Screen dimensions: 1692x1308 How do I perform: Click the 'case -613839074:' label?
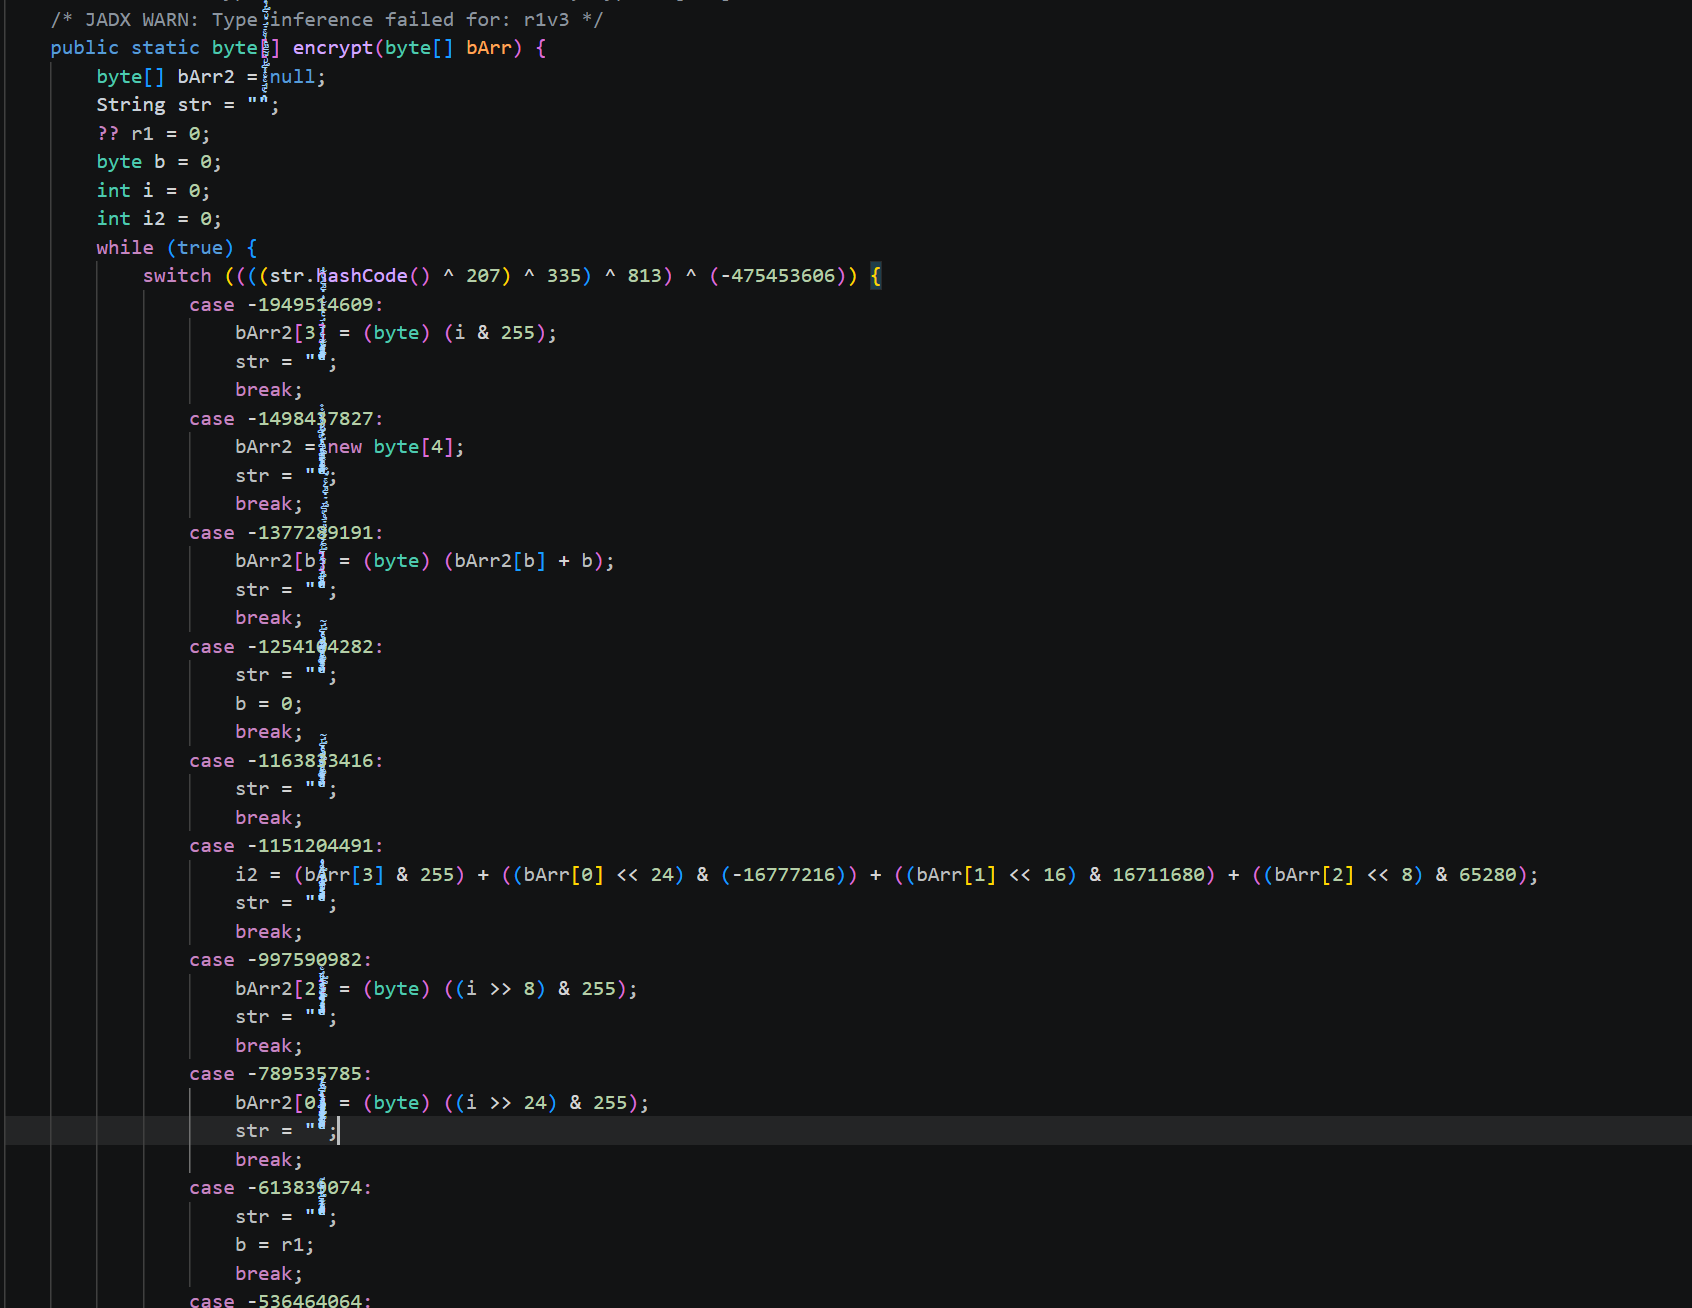coord(281,1188)
